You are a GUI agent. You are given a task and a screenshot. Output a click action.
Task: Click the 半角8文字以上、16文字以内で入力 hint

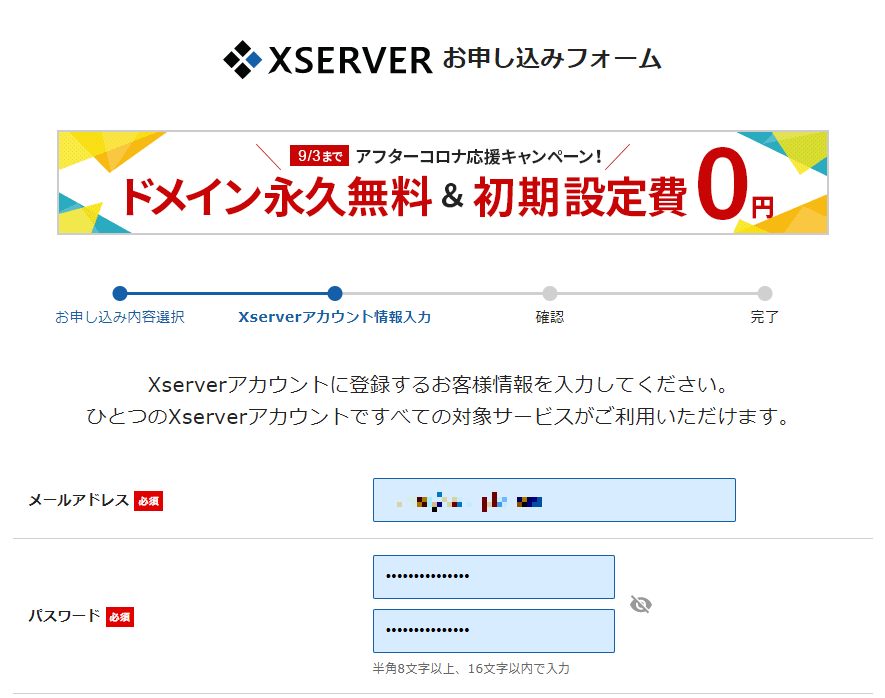click(471, 669)
